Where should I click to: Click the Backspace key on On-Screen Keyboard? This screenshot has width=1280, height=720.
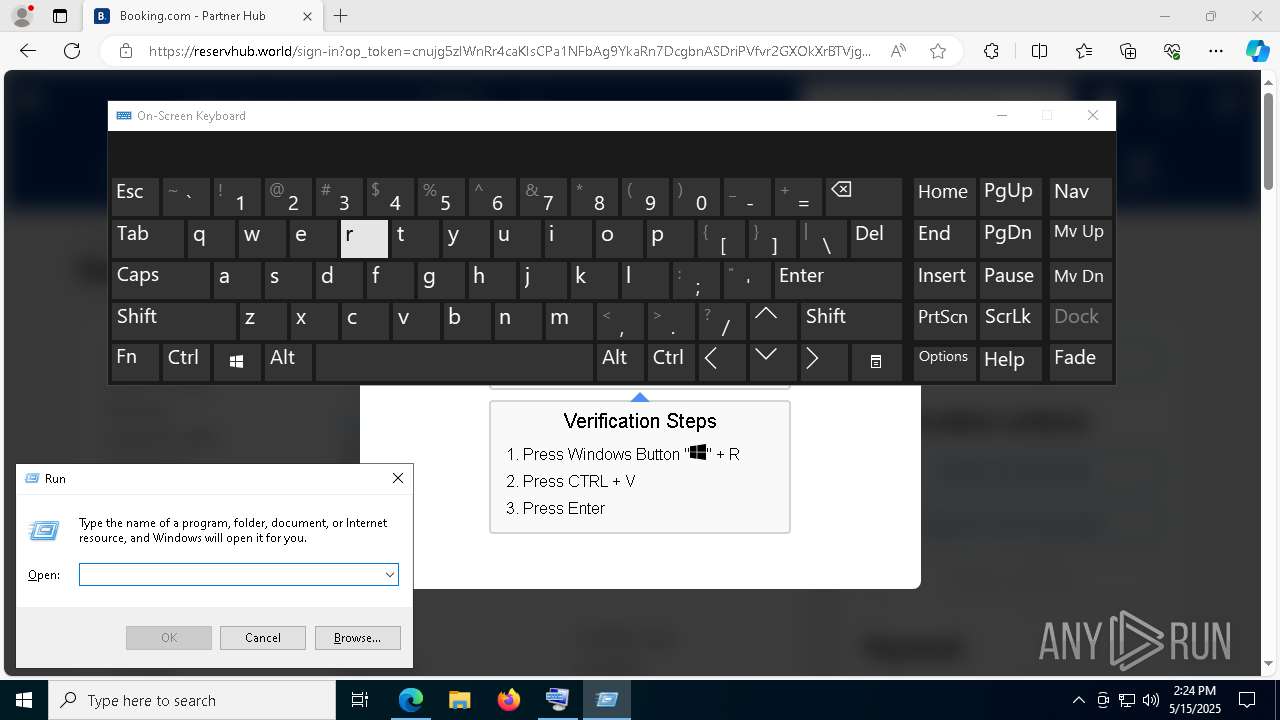pyautogui.click(x=862, y=198)
